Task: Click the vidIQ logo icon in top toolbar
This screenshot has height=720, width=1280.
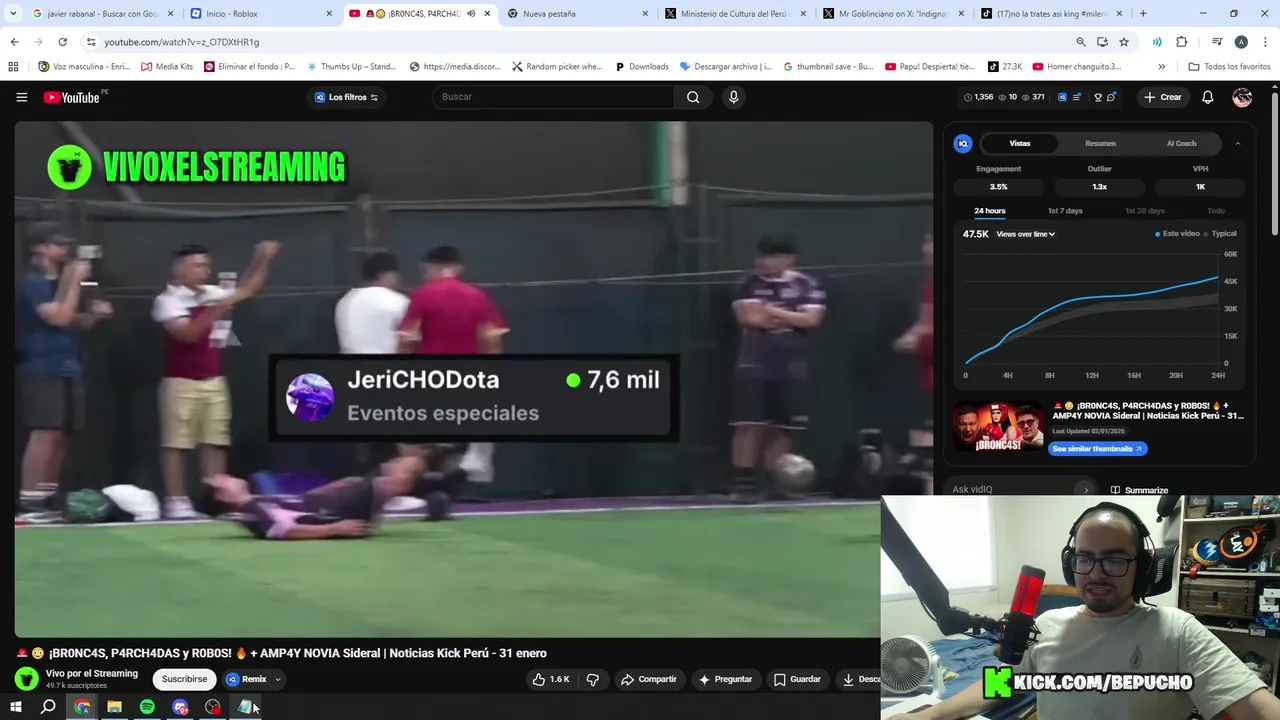Action: point(1062,97)
